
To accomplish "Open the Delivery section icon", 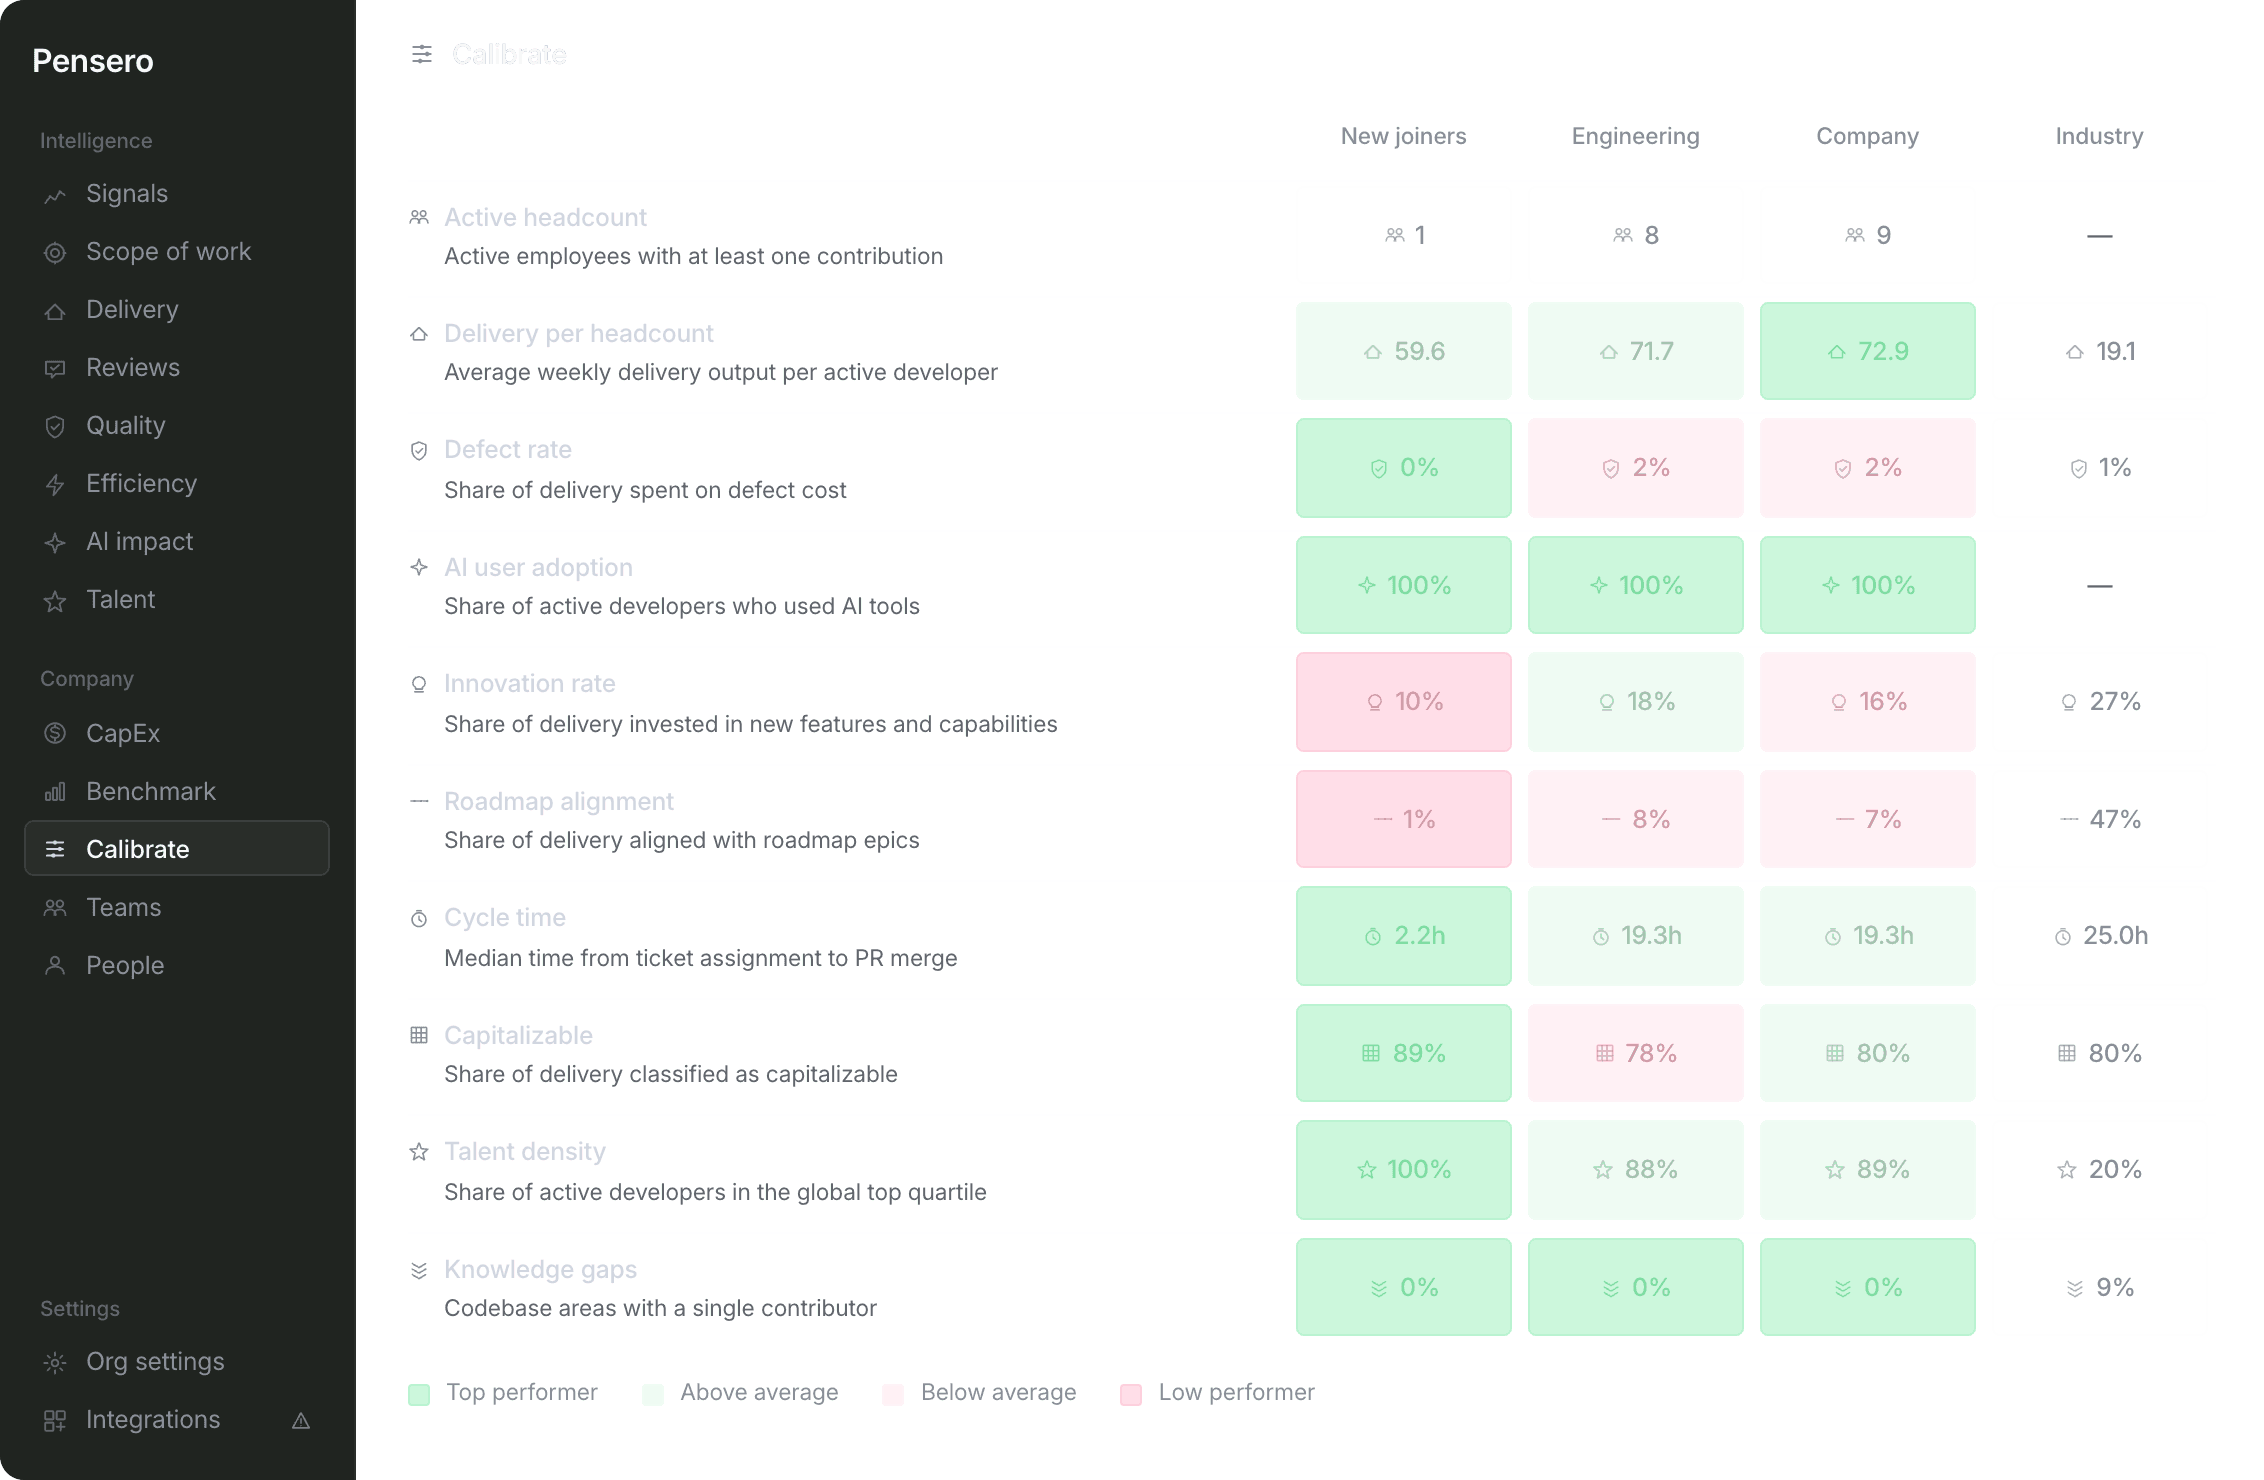I will pos(55,311).
